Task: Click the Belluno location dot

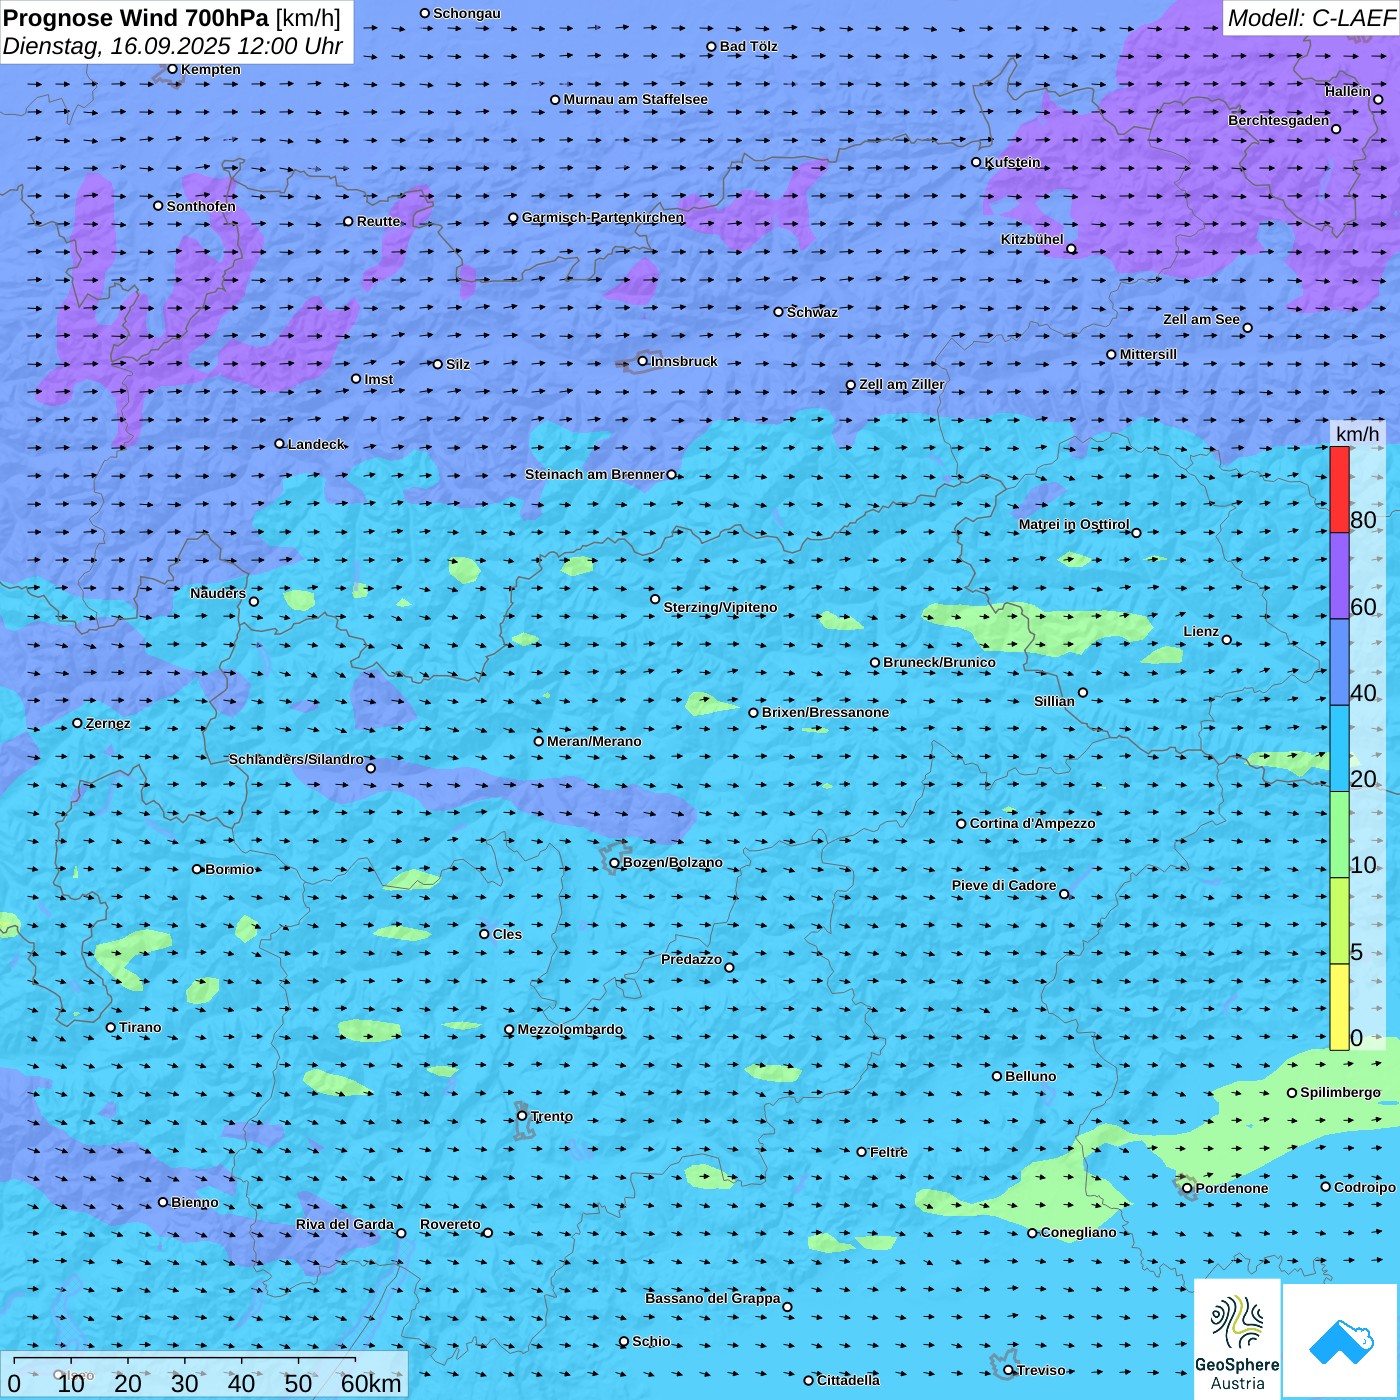Action: (x=997, y=1076)
